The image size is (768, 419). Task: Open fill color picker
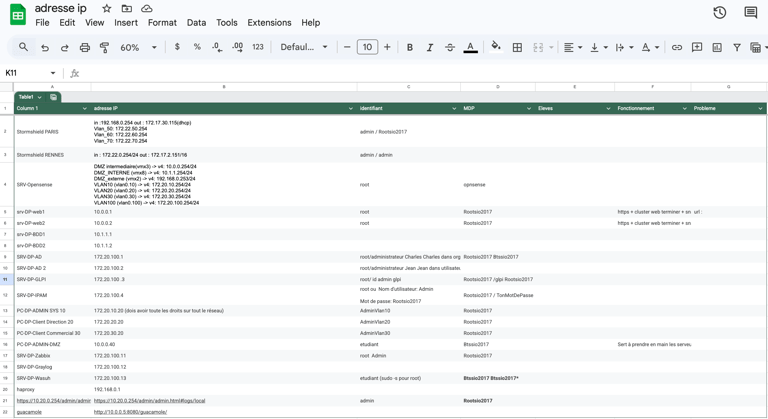[x=496, y=47]
